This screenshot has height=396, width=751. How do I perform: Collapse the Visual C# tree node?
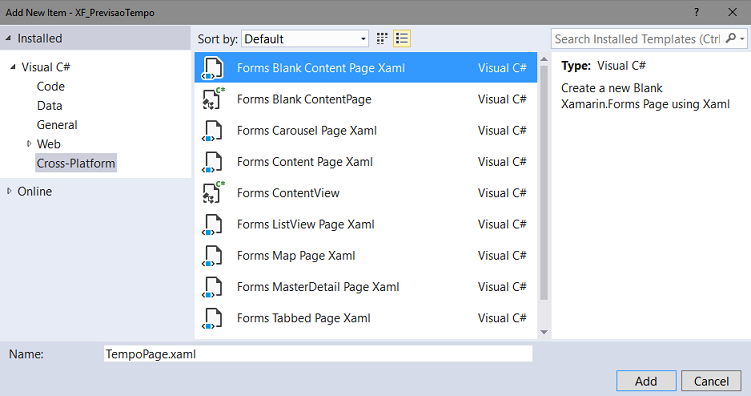click(13, 67)
